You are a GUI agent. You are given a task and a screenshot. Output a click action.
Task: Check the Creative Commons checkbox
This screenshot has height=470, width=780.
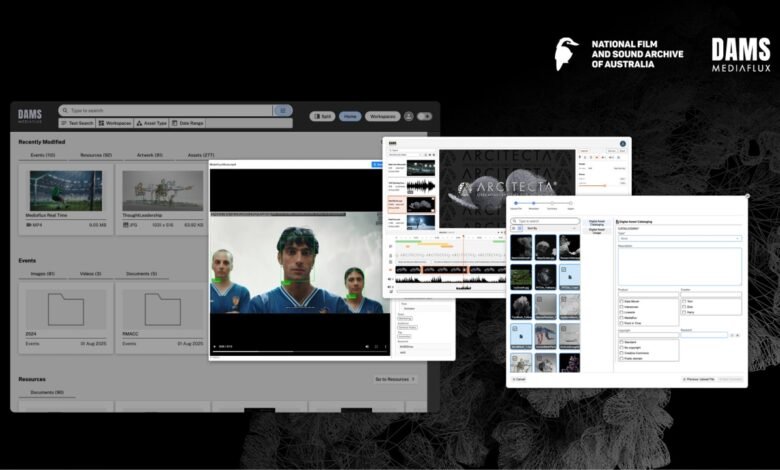pyautogui.click(x=621, y=353)
